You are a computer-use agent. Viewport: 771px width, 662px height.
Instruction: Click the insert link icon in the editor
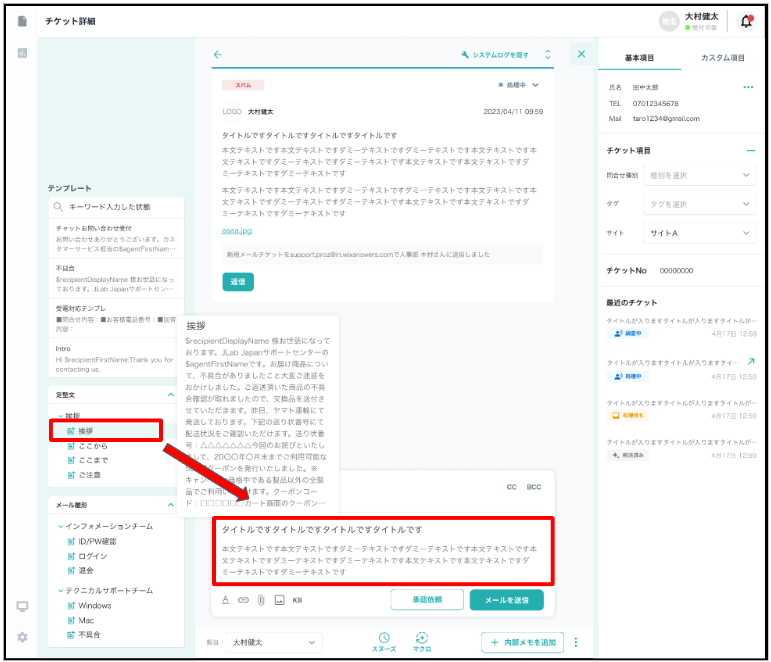[243, 600]
